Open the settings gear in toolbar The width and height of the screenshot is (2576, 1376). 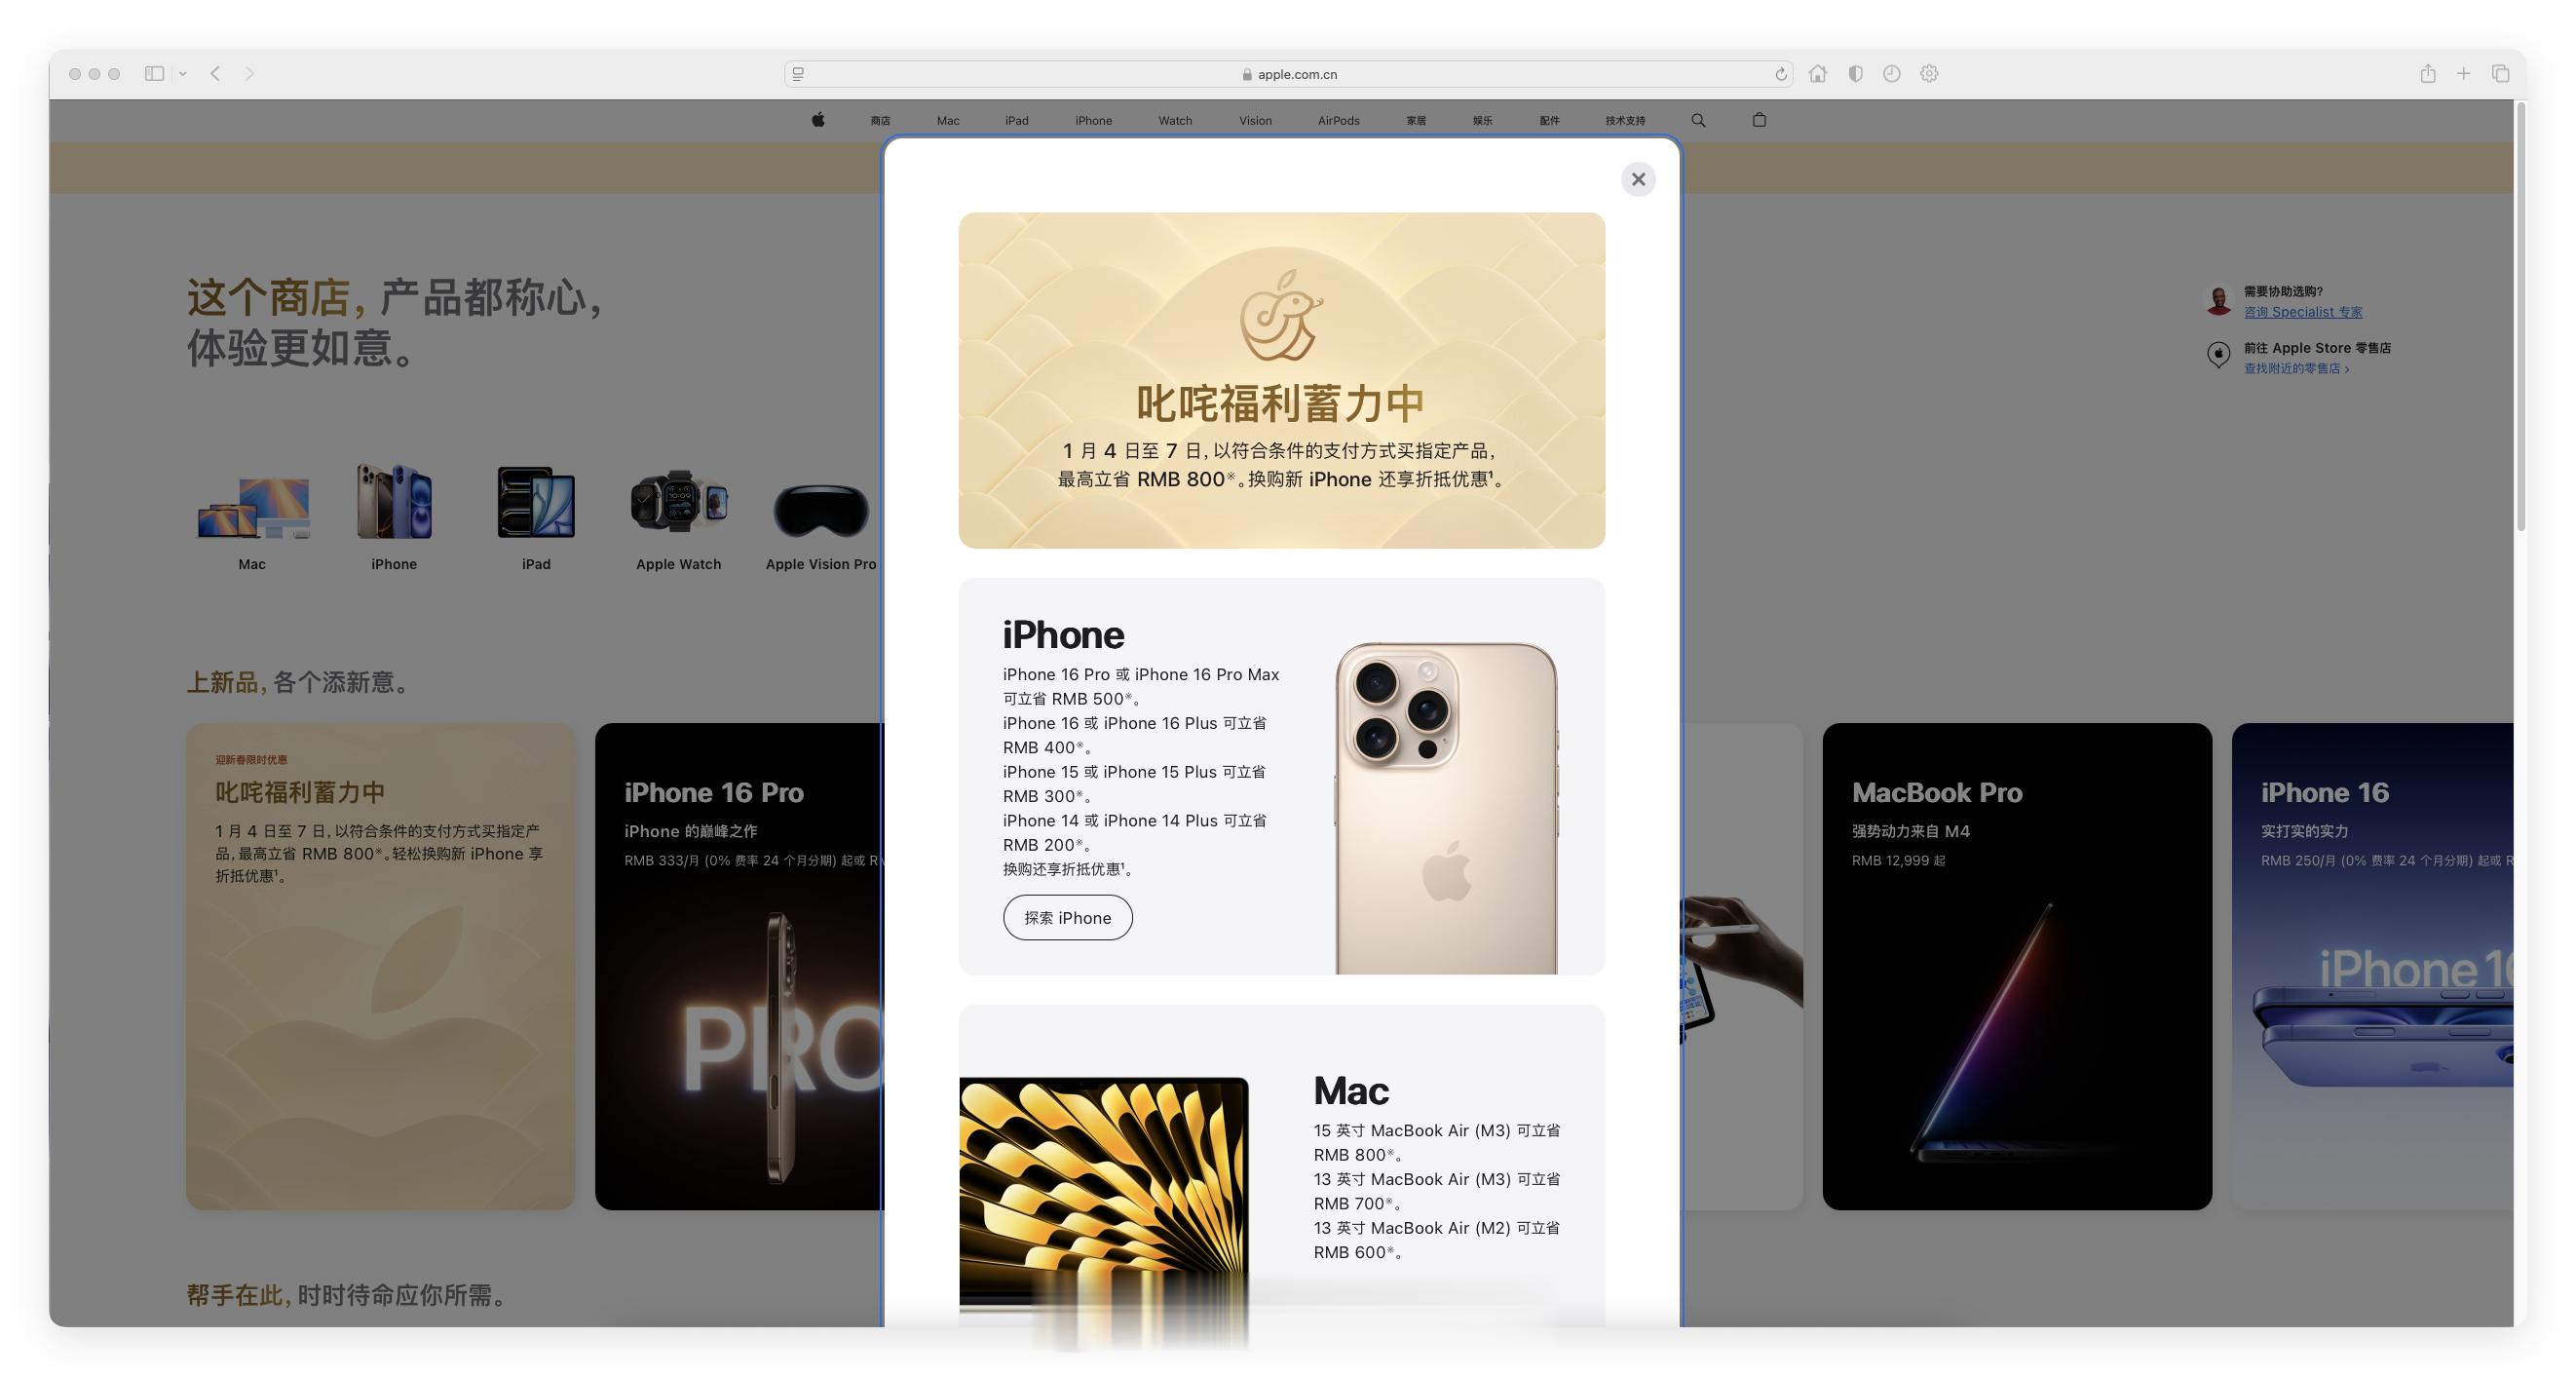click(1929, 73)
